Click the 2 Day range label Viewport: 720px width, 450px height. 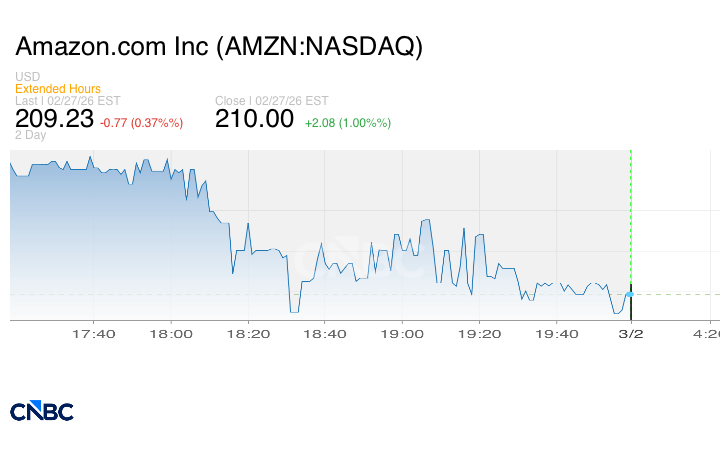coord(30,135)
